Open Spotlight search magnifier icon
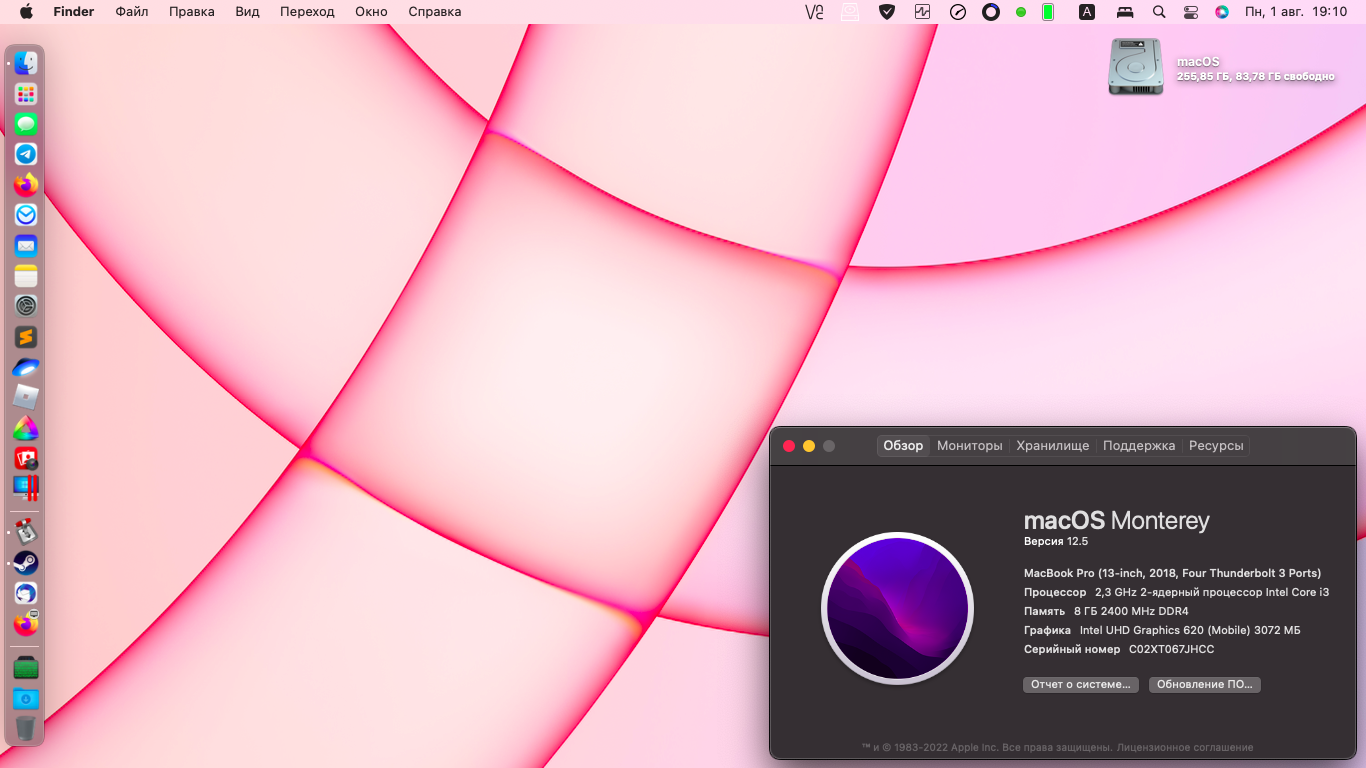Viewport: 1366px width, 768px height. click(1159, 12)
